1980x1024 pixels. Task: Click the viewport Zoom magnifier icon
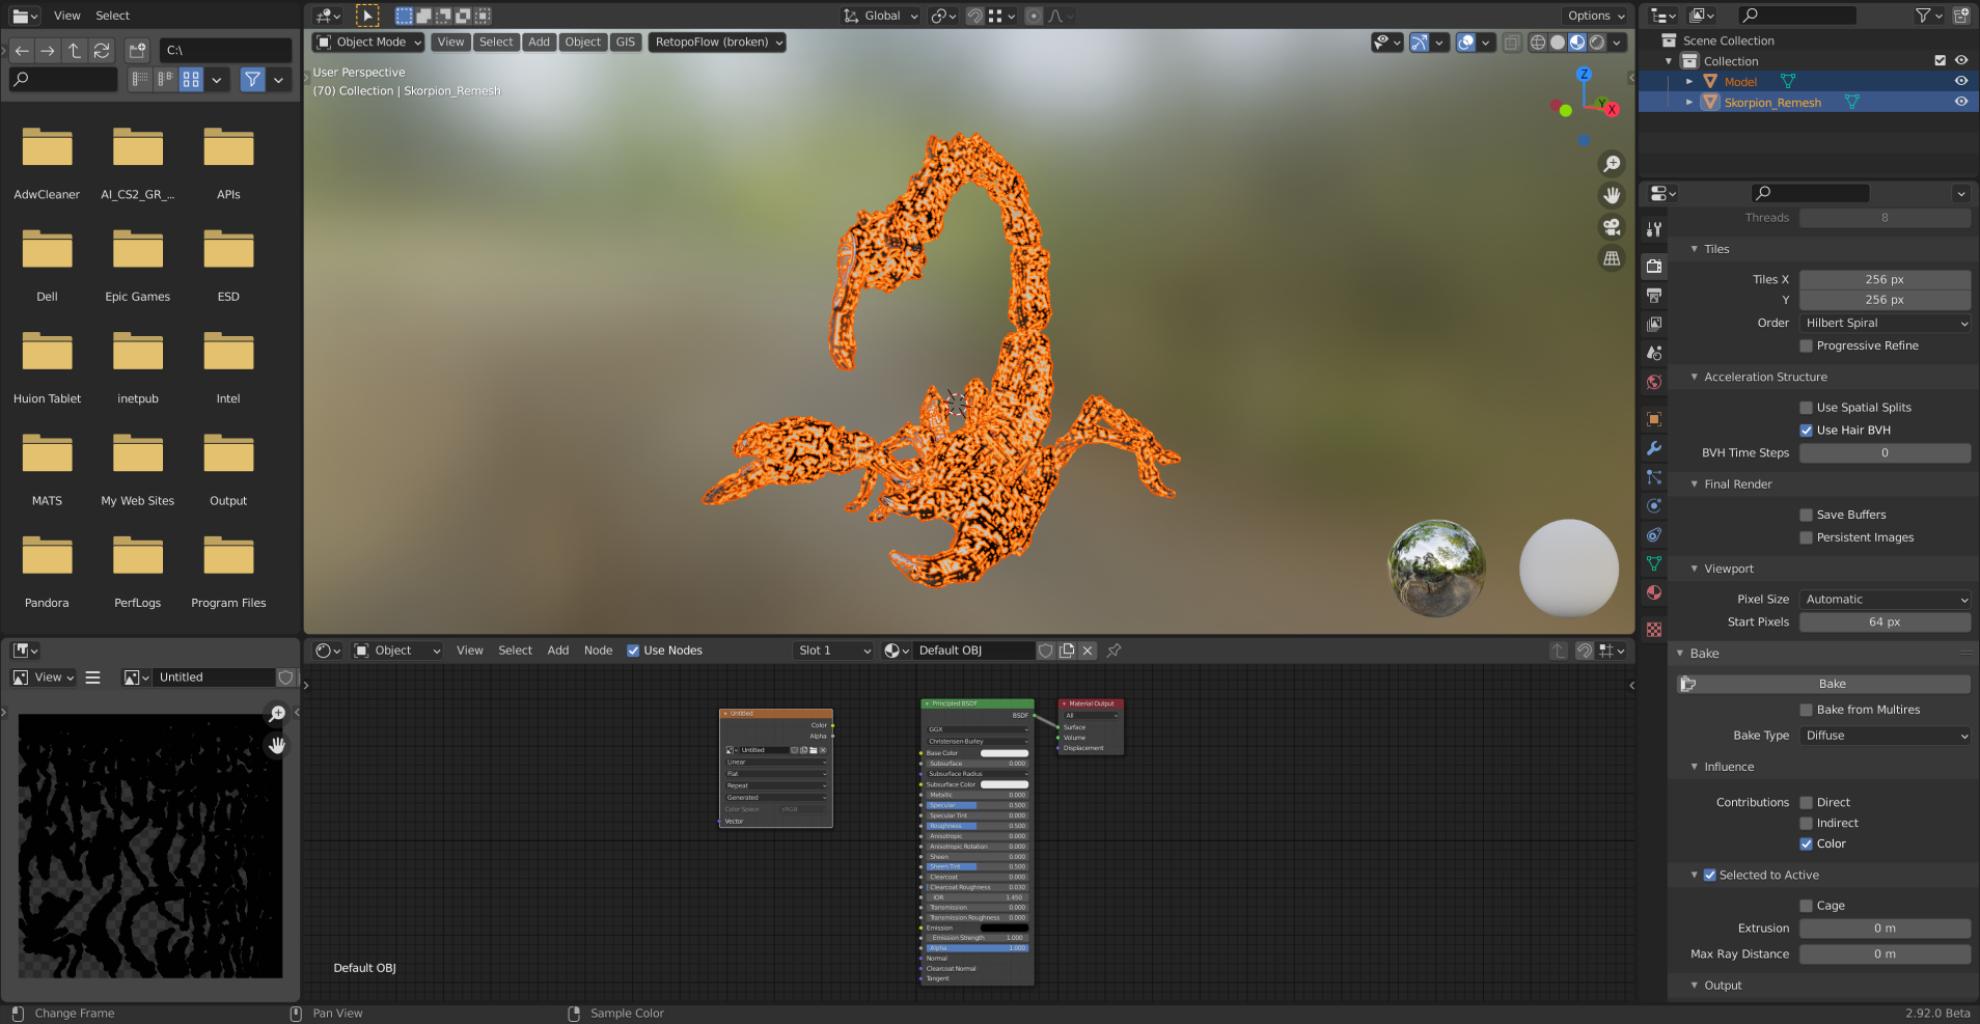point(1611,163)
